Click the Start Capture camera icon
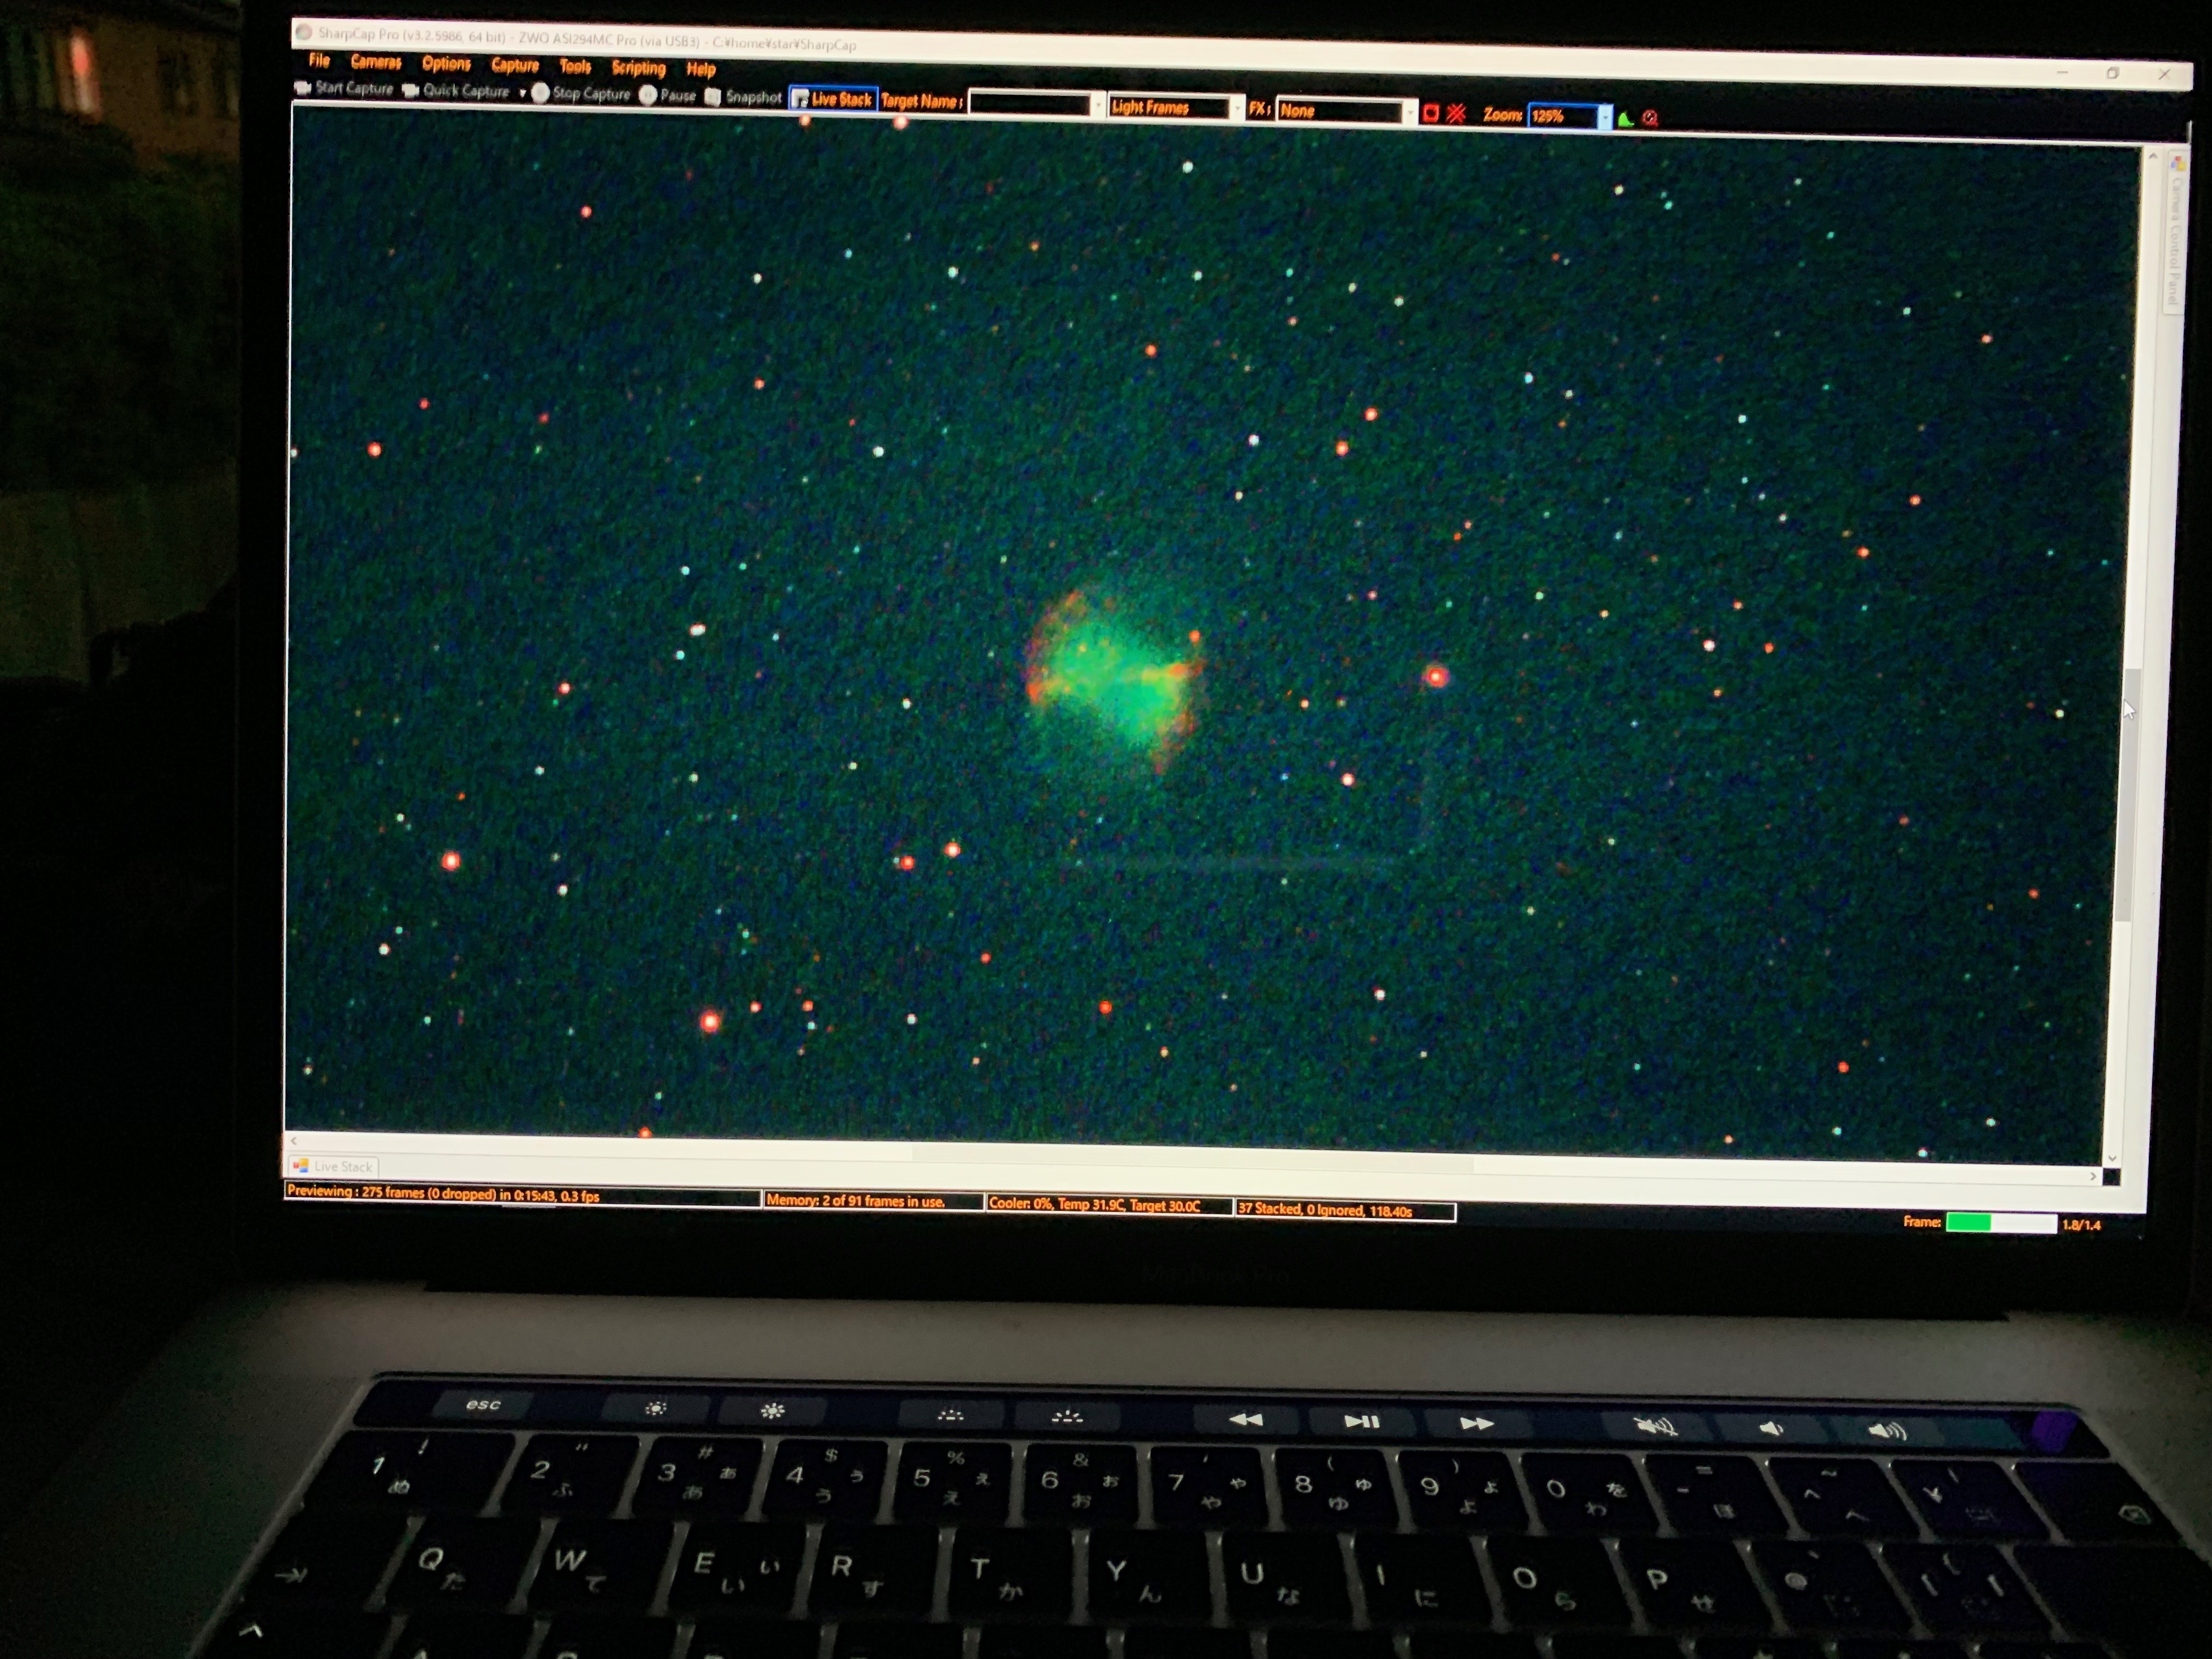The image size is (2212, 1659). (302, 88)
